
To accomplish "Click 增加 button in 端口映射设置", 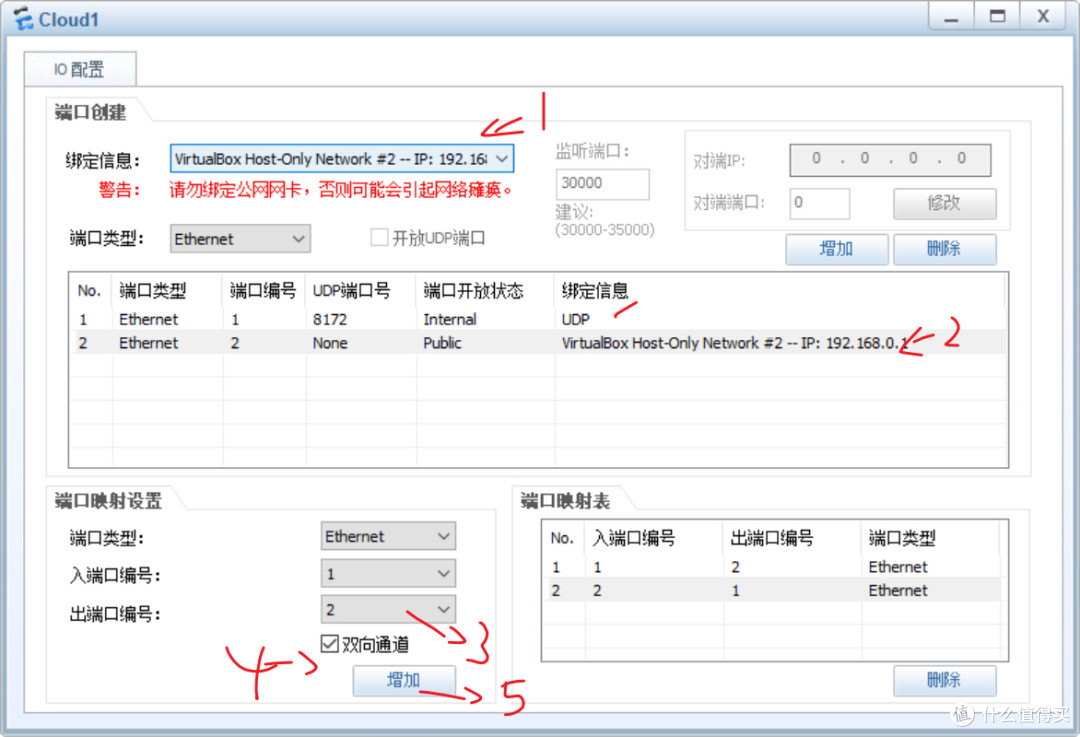I will pos(404,681).
